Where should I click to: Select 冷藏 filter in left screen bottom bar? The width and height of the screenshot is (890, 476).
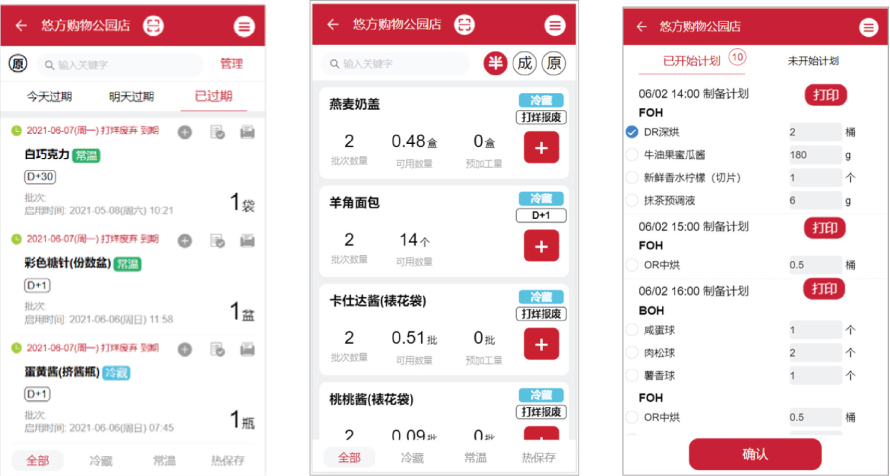tap(100, 460)
